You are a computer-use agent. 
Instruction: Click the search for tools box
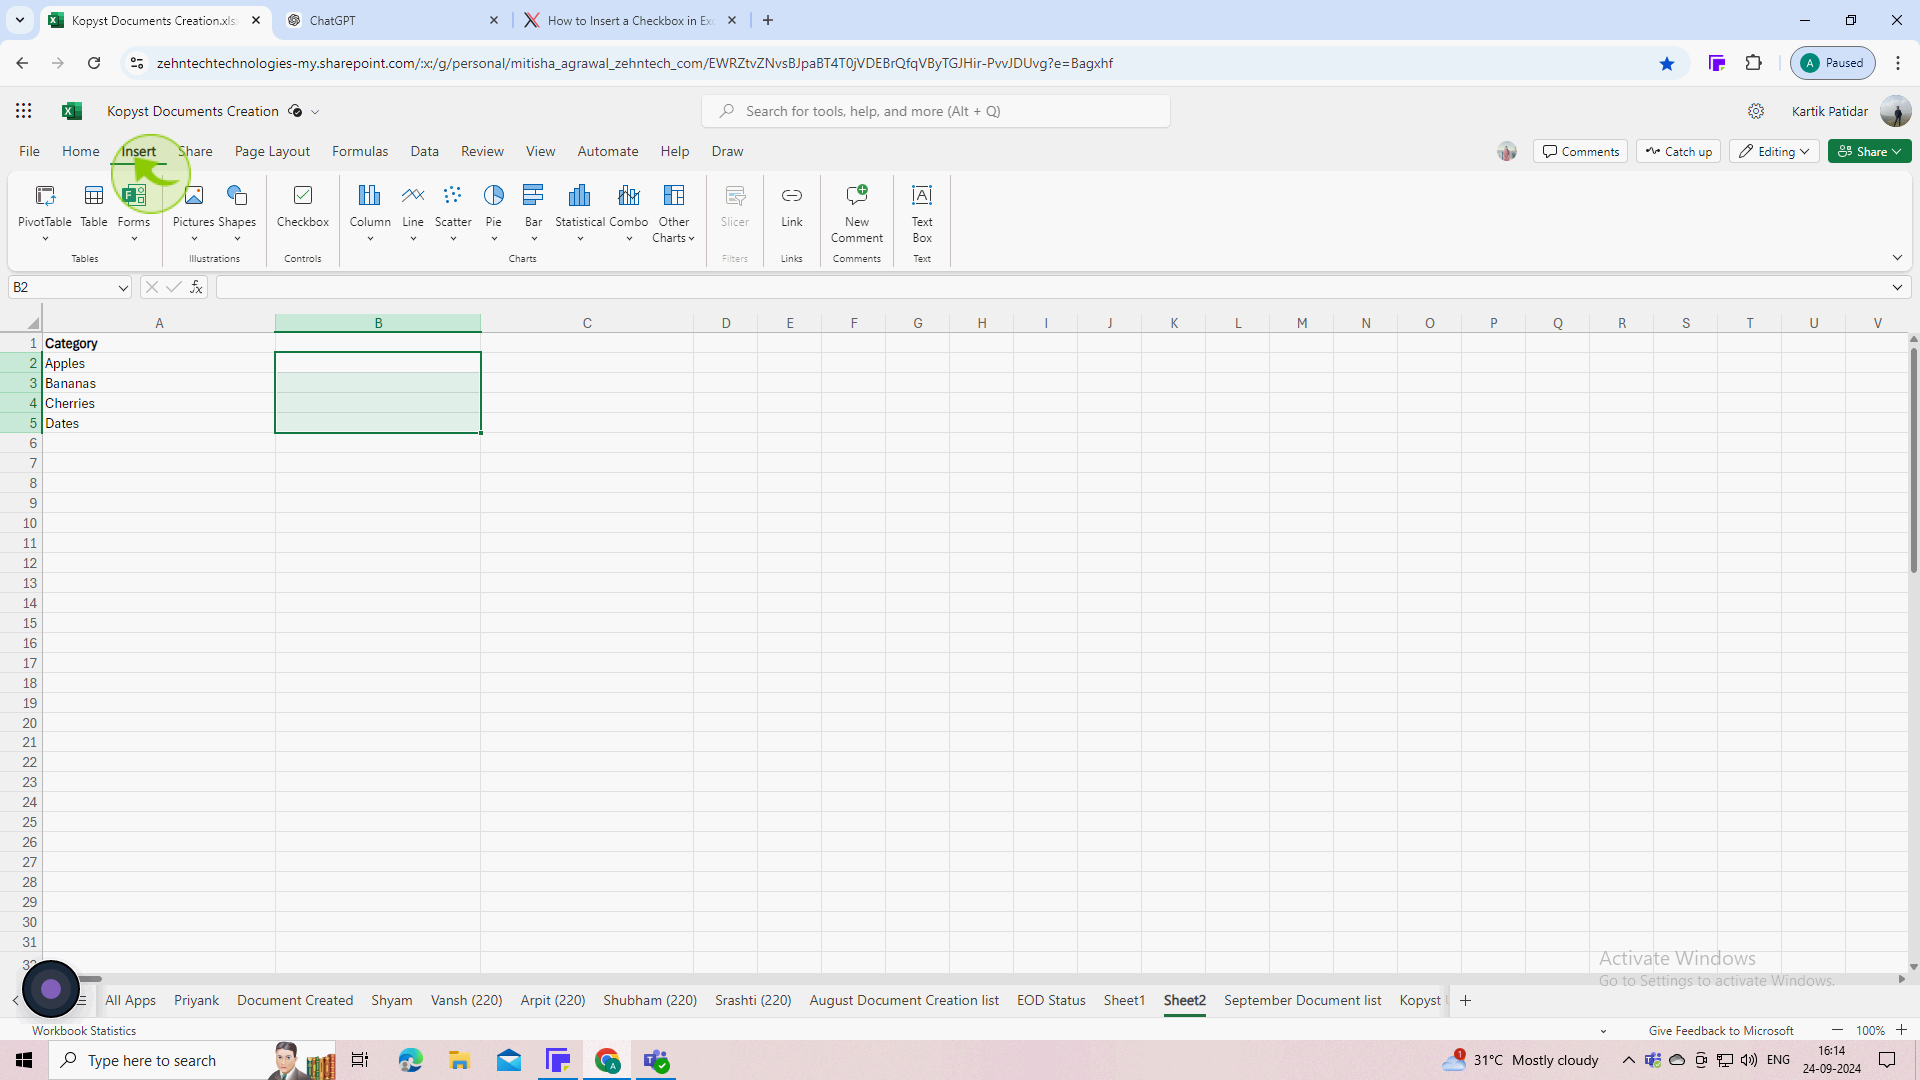point(936,111)
